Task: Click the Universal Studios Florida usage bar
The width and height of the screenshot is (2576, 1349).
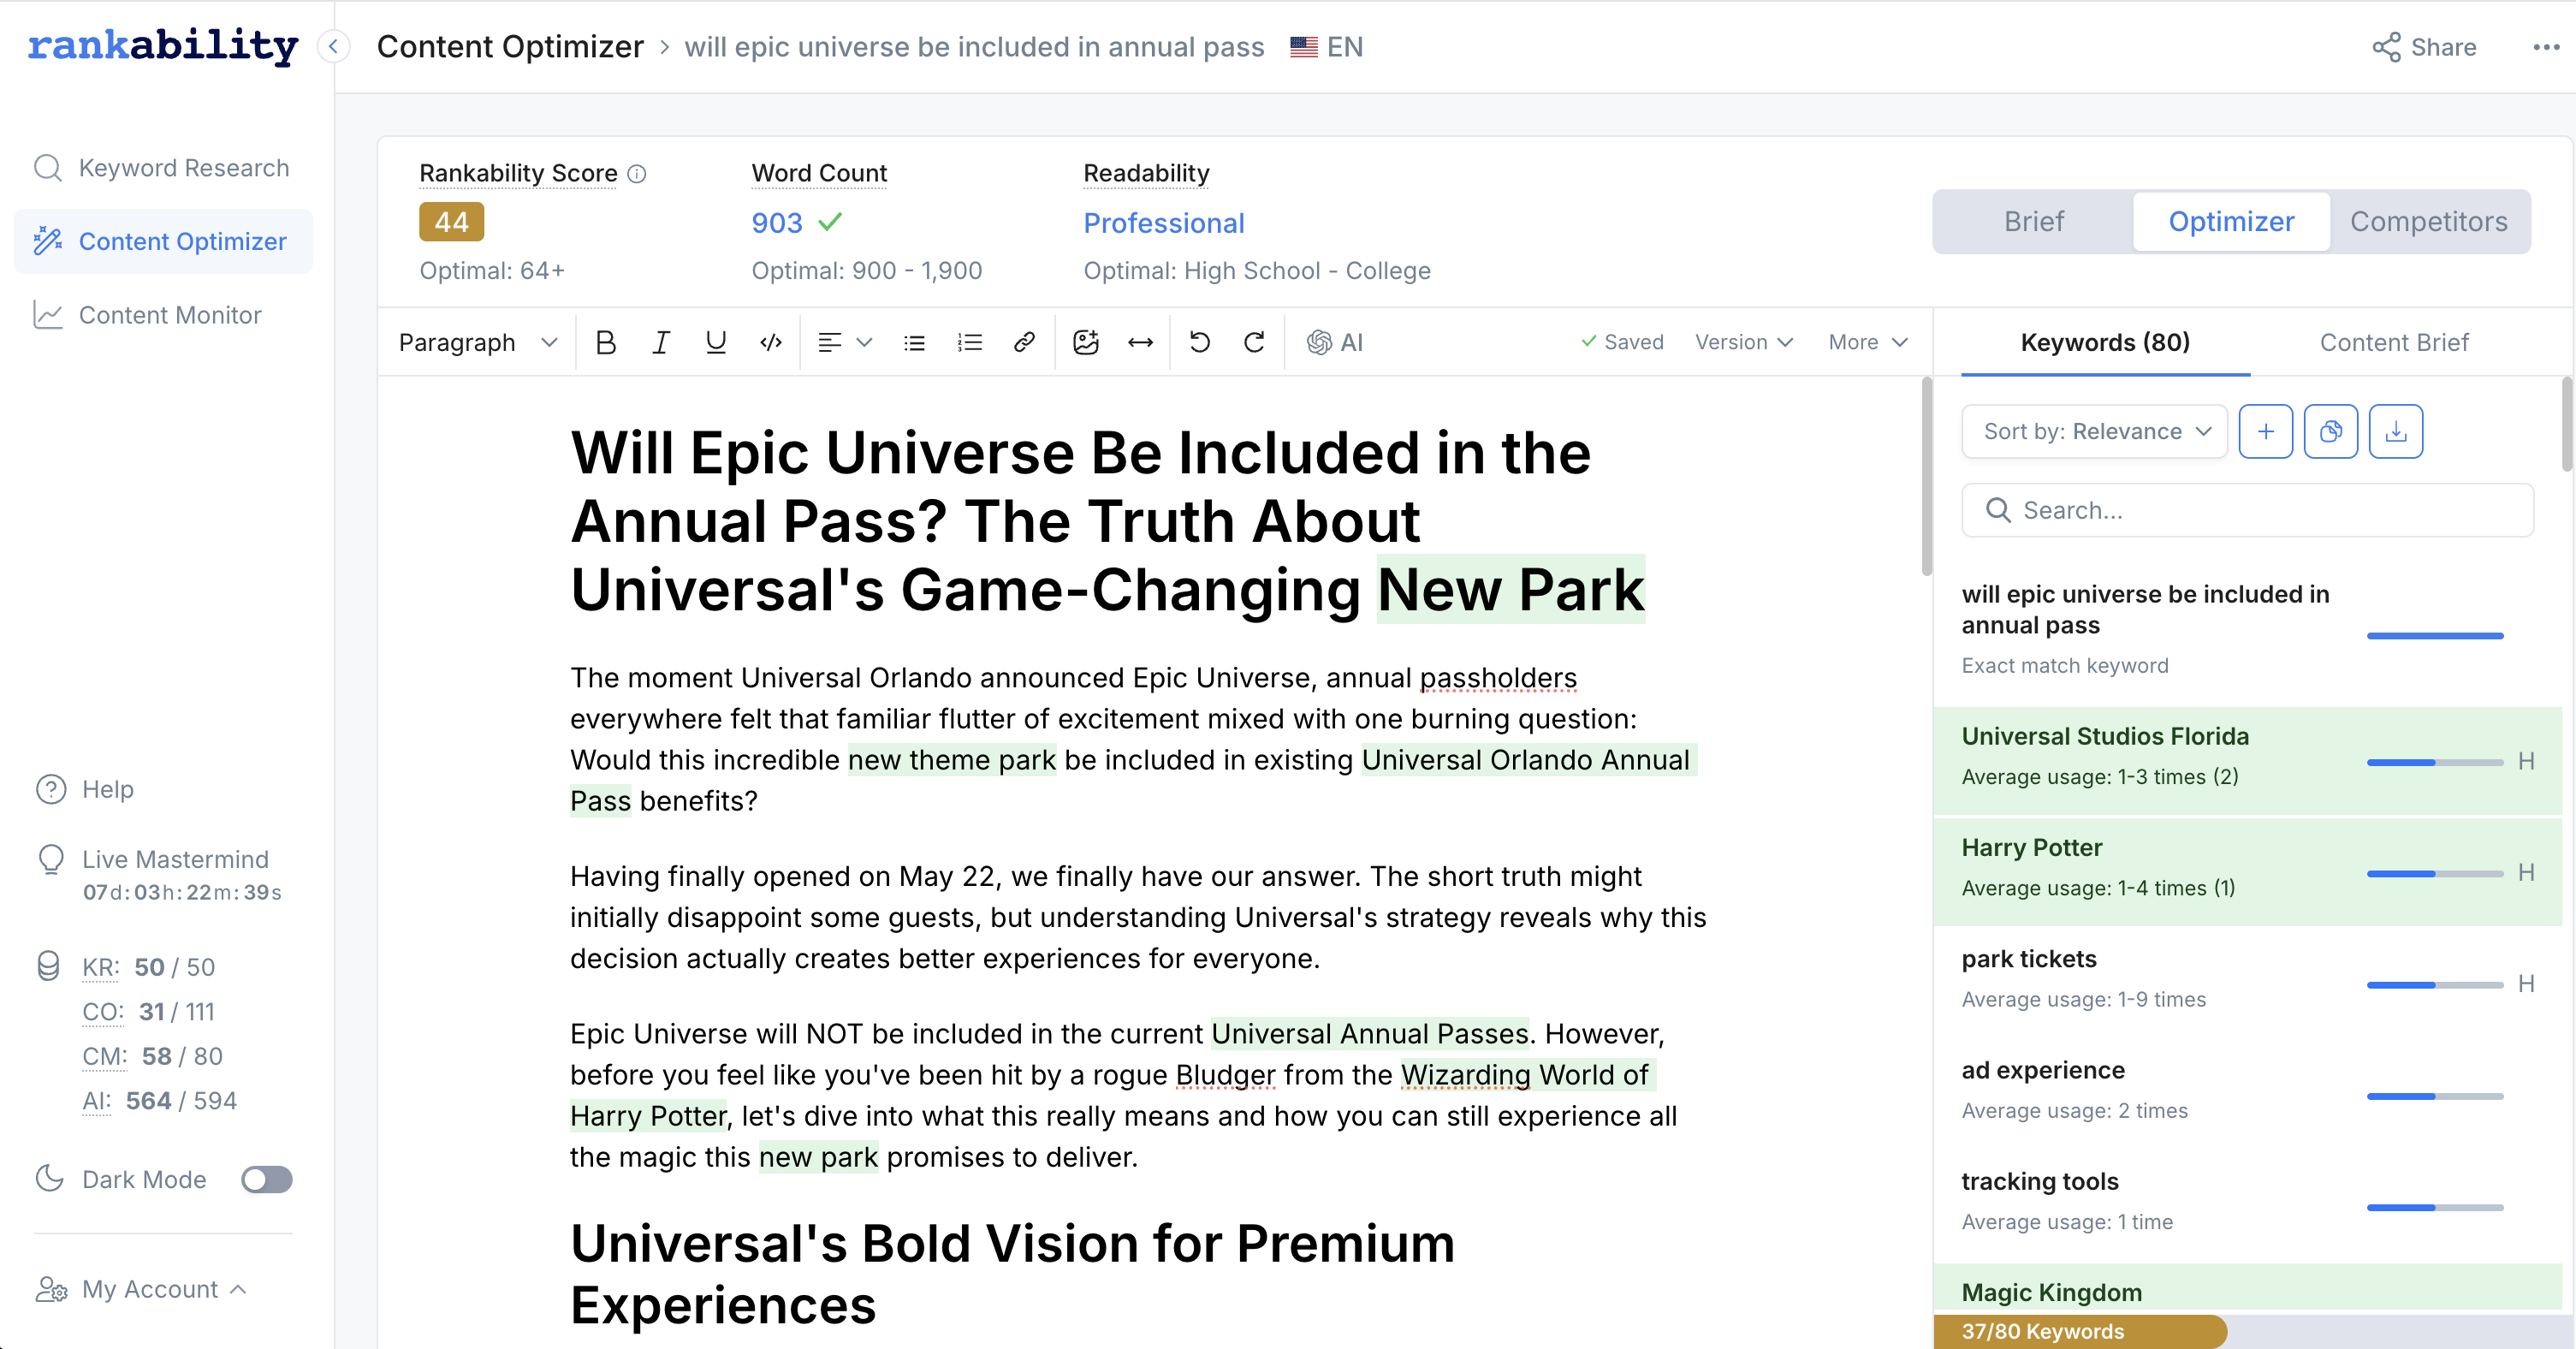Action: point(2434,762)
